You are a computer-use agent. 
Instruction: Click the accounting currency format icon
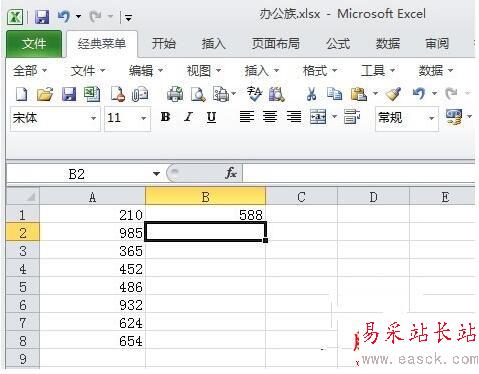[x=454, y=117]
